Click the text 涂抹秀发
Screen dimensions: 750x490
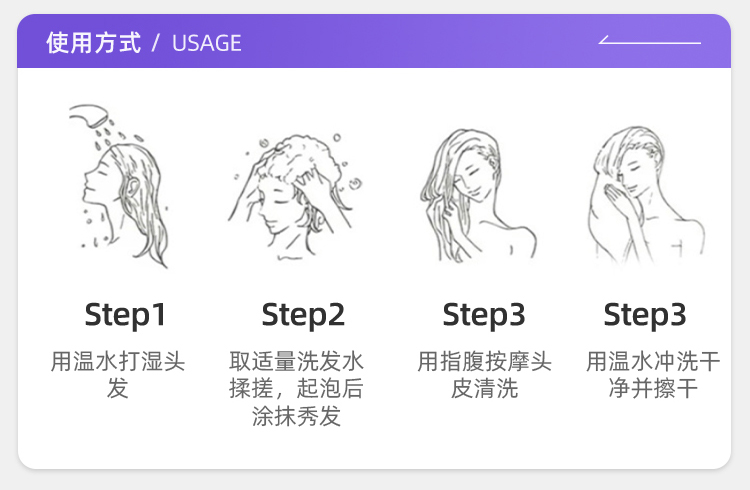click(296, 415)
